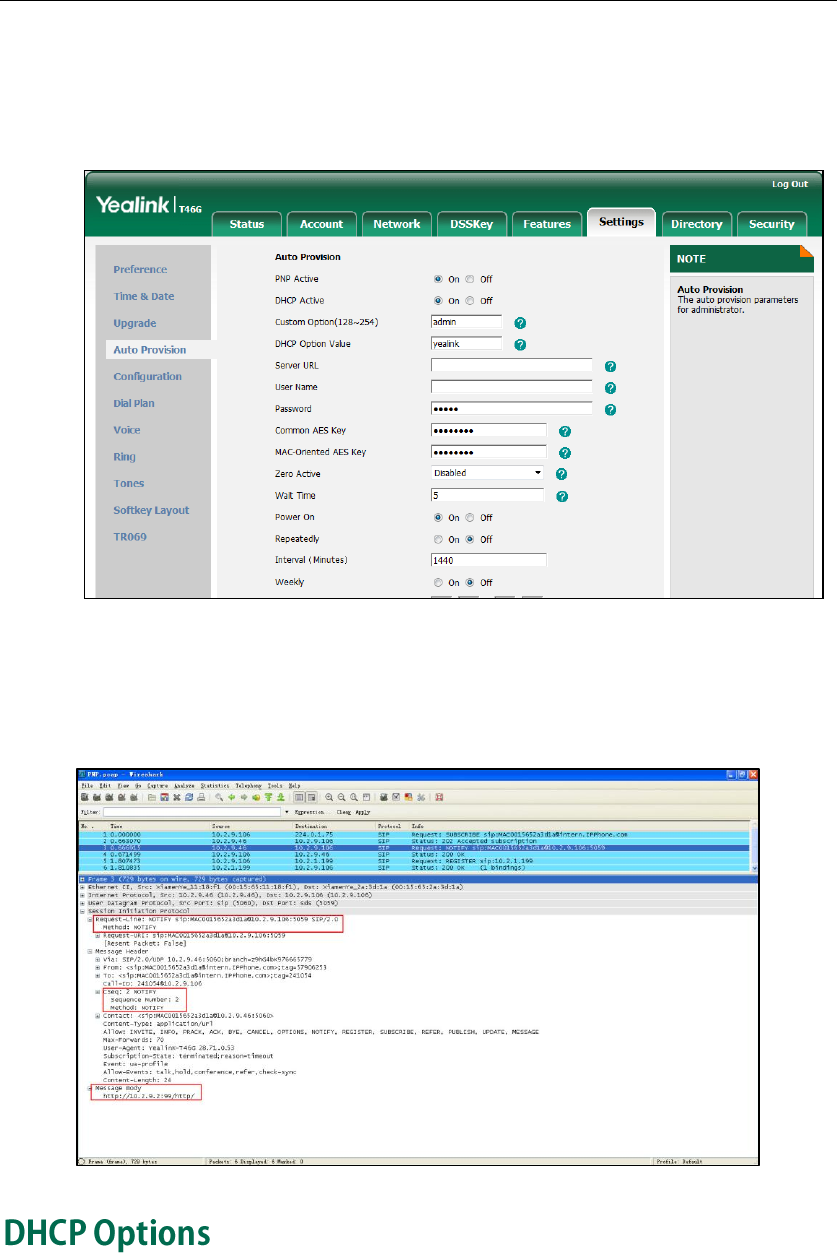
Task: Click Wireshark list interfaces toolbar icon
Action: coord(84,797)
